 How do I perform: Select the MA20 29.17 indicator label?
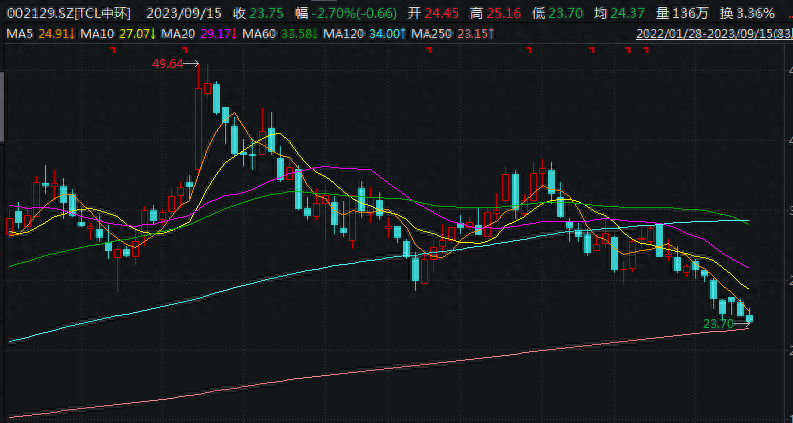pos(200,34)
